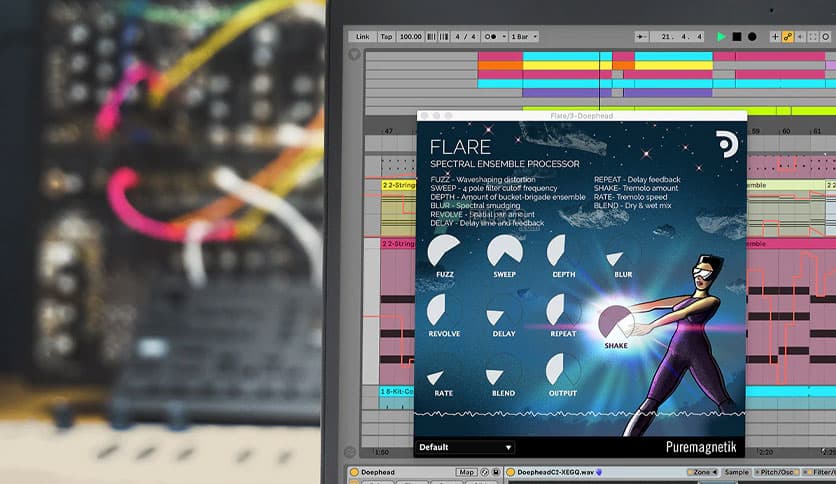Screen dimensions: 836x484
Task: Click the 2:20 time marker at the bottom ruler
Action: [766, 452]
